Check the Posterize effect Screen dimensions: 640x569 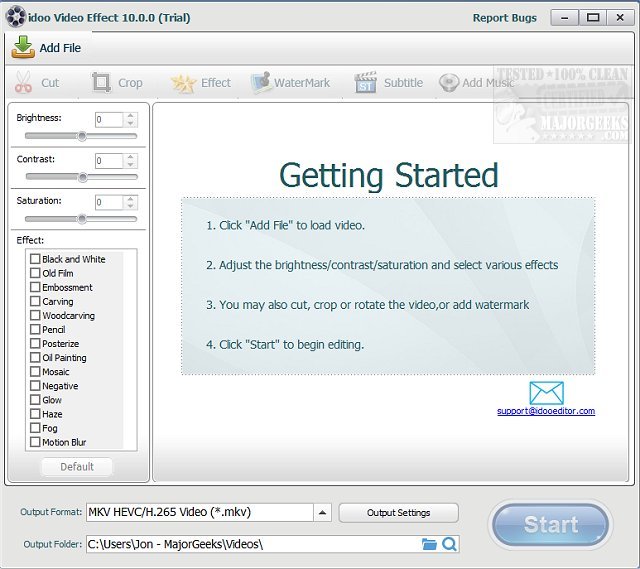point(35,343)
